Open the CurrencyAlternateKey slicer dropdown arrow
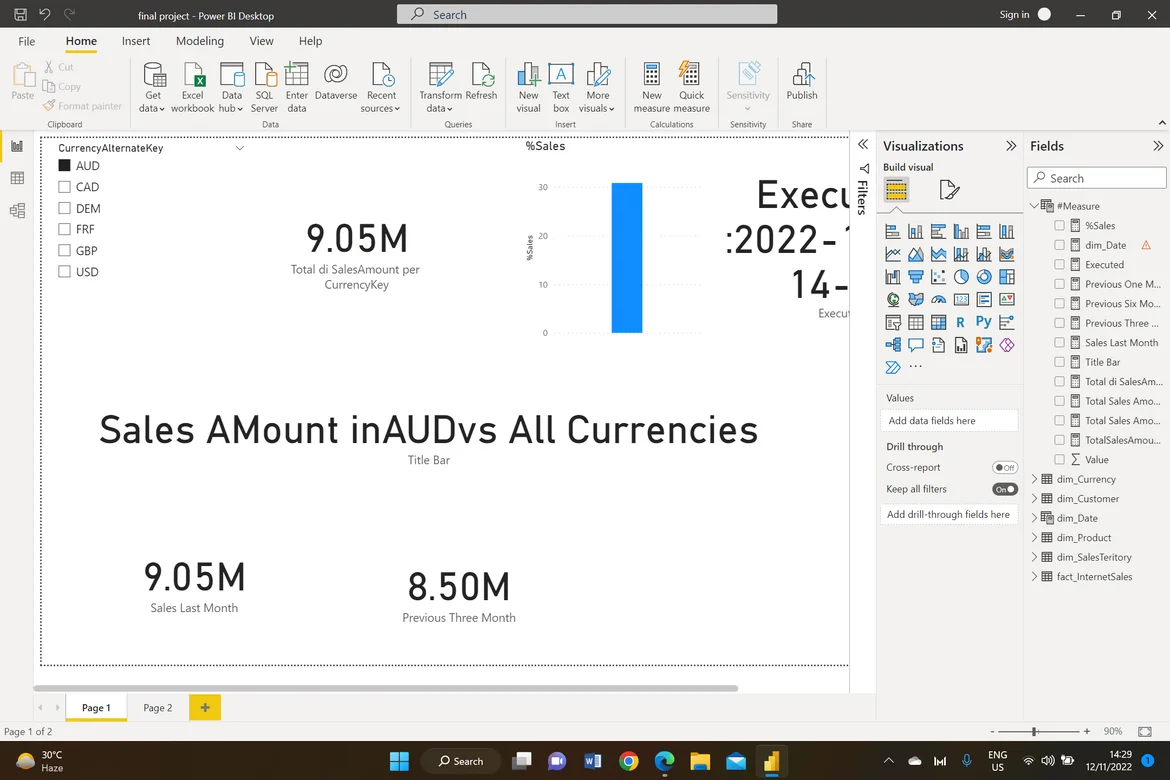 click(239, 148)
